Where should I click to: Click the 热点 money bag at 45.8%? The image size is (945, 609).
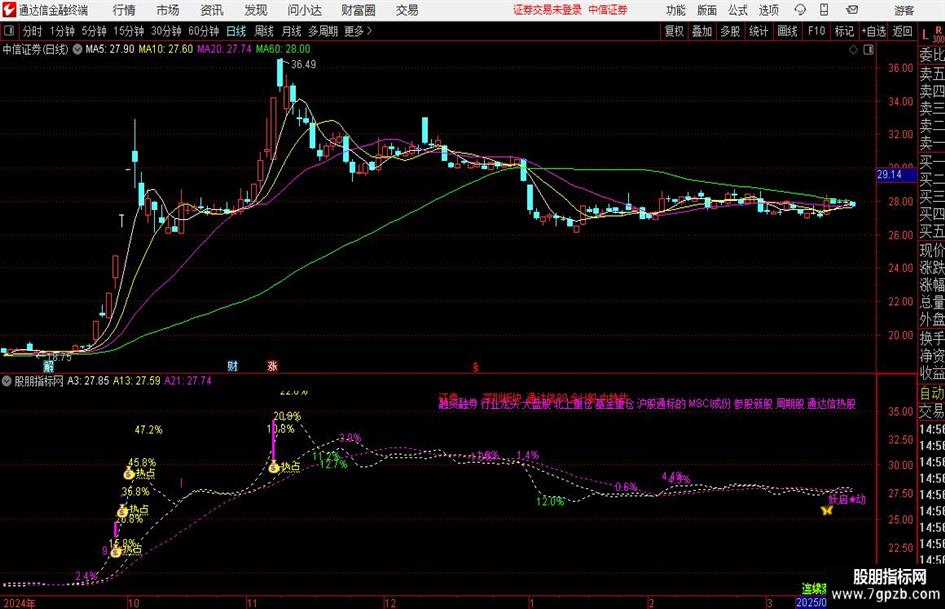click(x=129, y=473)
